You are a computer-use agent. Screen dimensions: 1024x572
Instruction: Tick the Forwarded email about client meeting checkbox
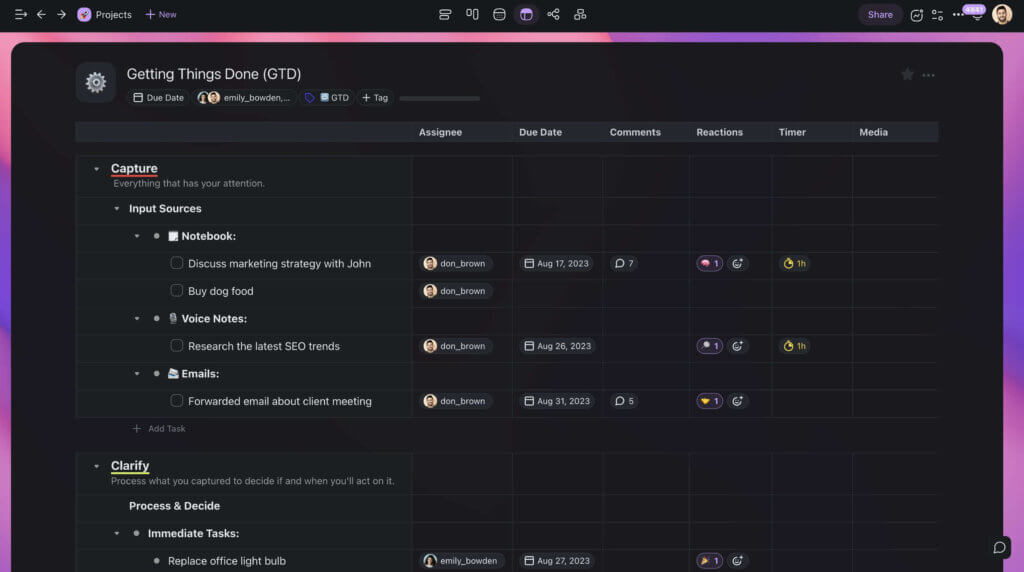[177, 401]
